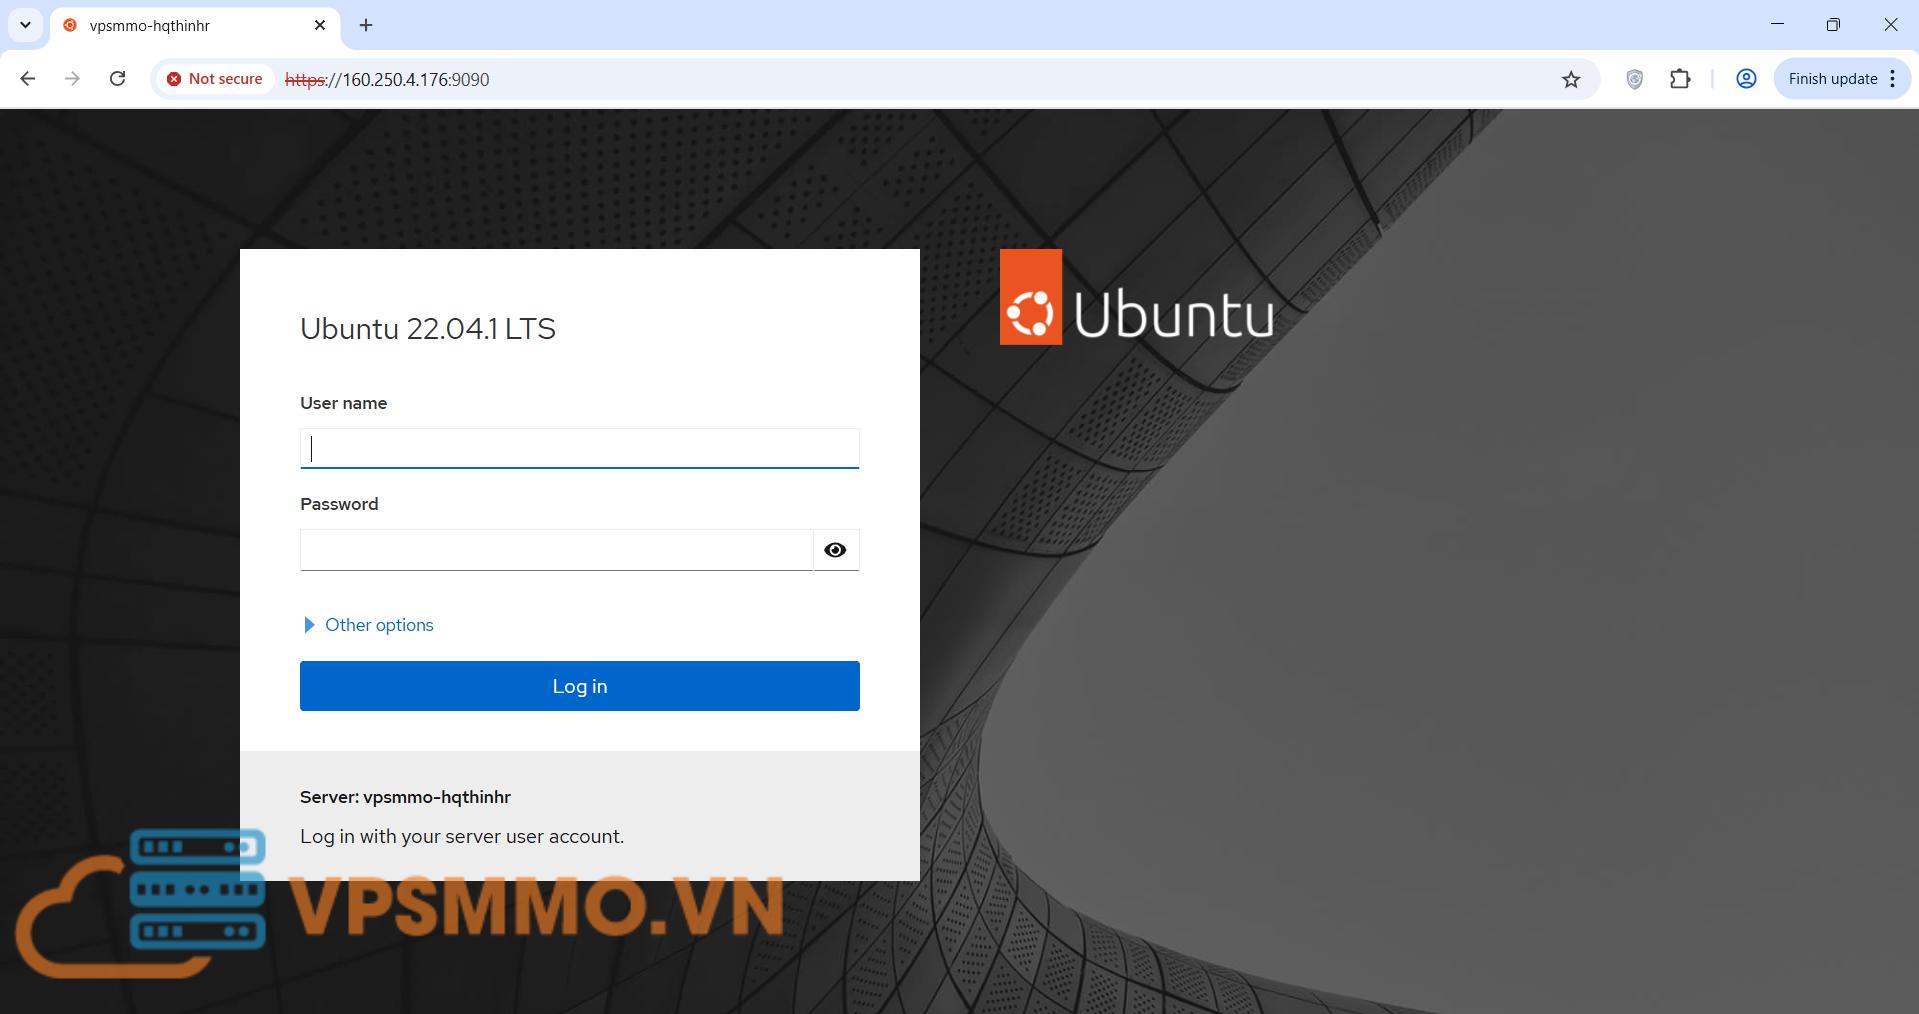
Task: Open the shield extension icon
Action: coord(1634,79)
